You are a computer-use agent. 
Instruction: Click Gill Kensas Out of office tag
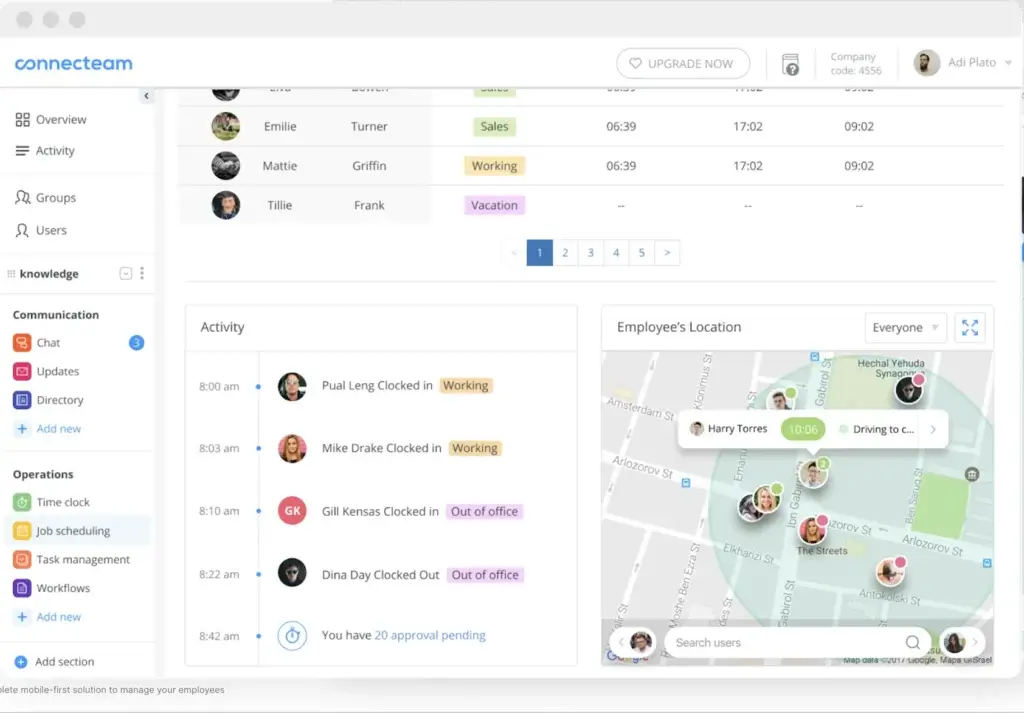point(485,512)
